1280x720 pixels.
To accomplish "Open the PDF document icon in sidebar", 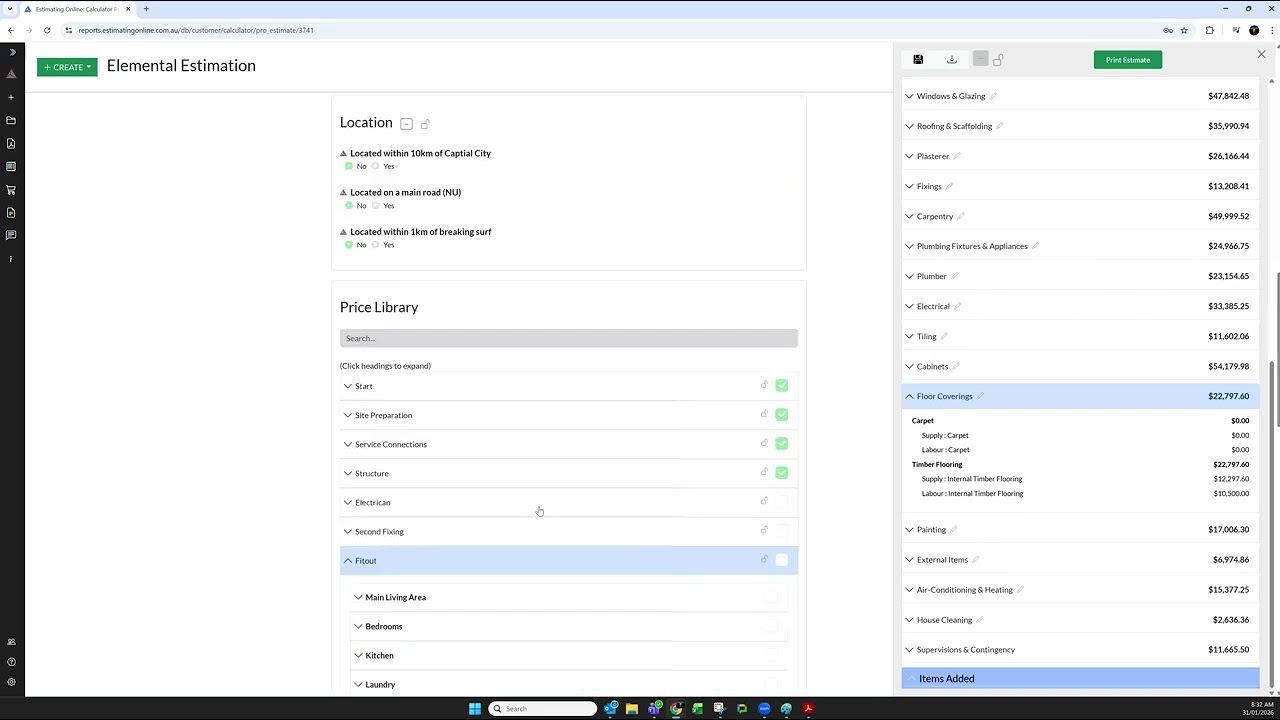I will tap(11, 143).
